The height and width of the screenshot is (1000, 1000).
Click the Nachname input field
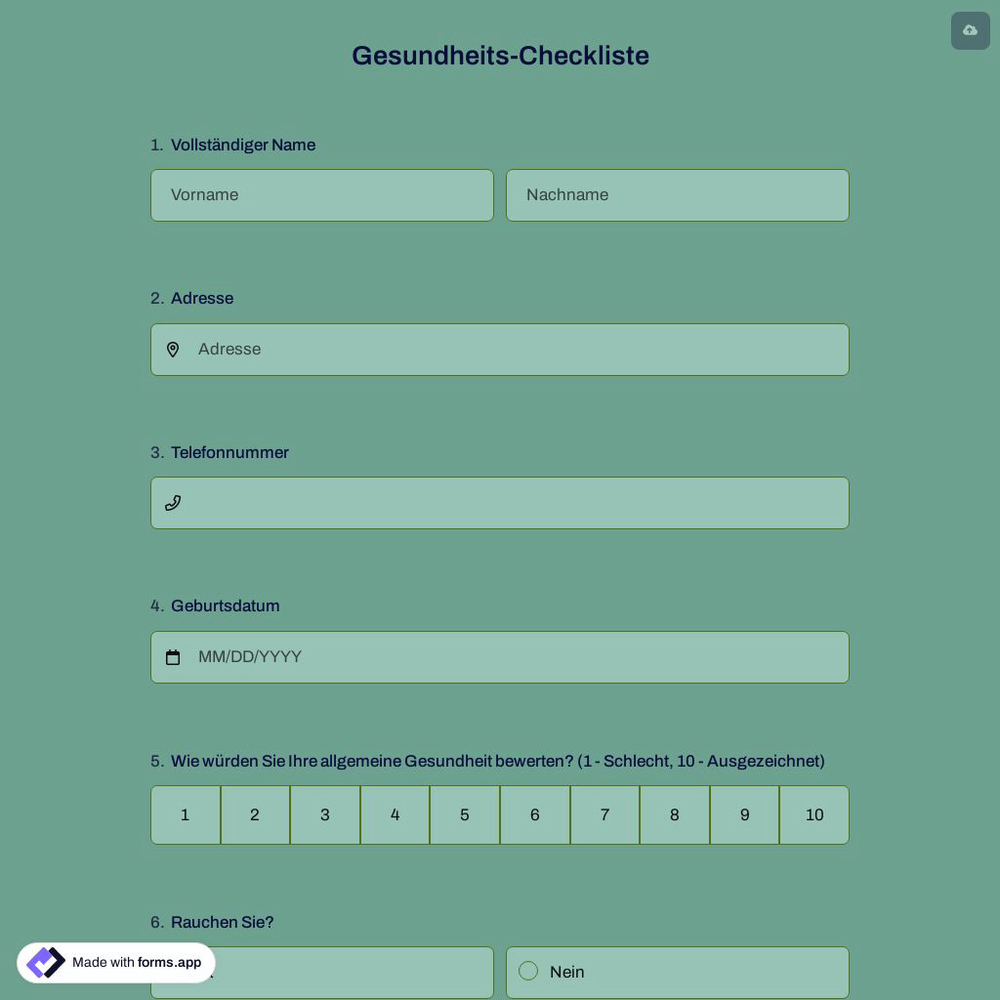pyautogui.click(x=677, y=194)
